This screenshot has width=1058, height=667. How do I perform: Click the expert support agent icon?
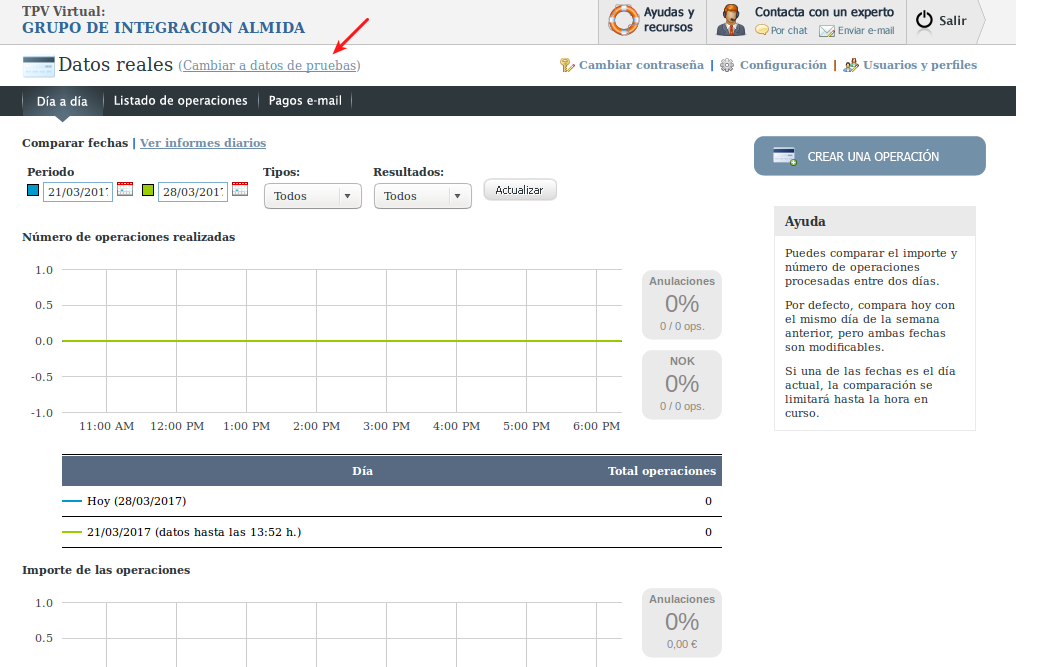click(732, 20)
